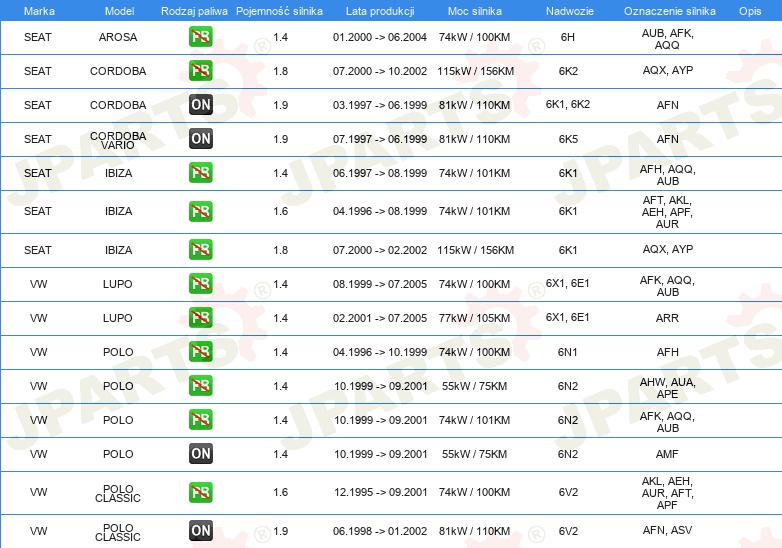
Task: Click the engine code cell 'AUB, AFK, AQQ'
Action: (667, 39)
